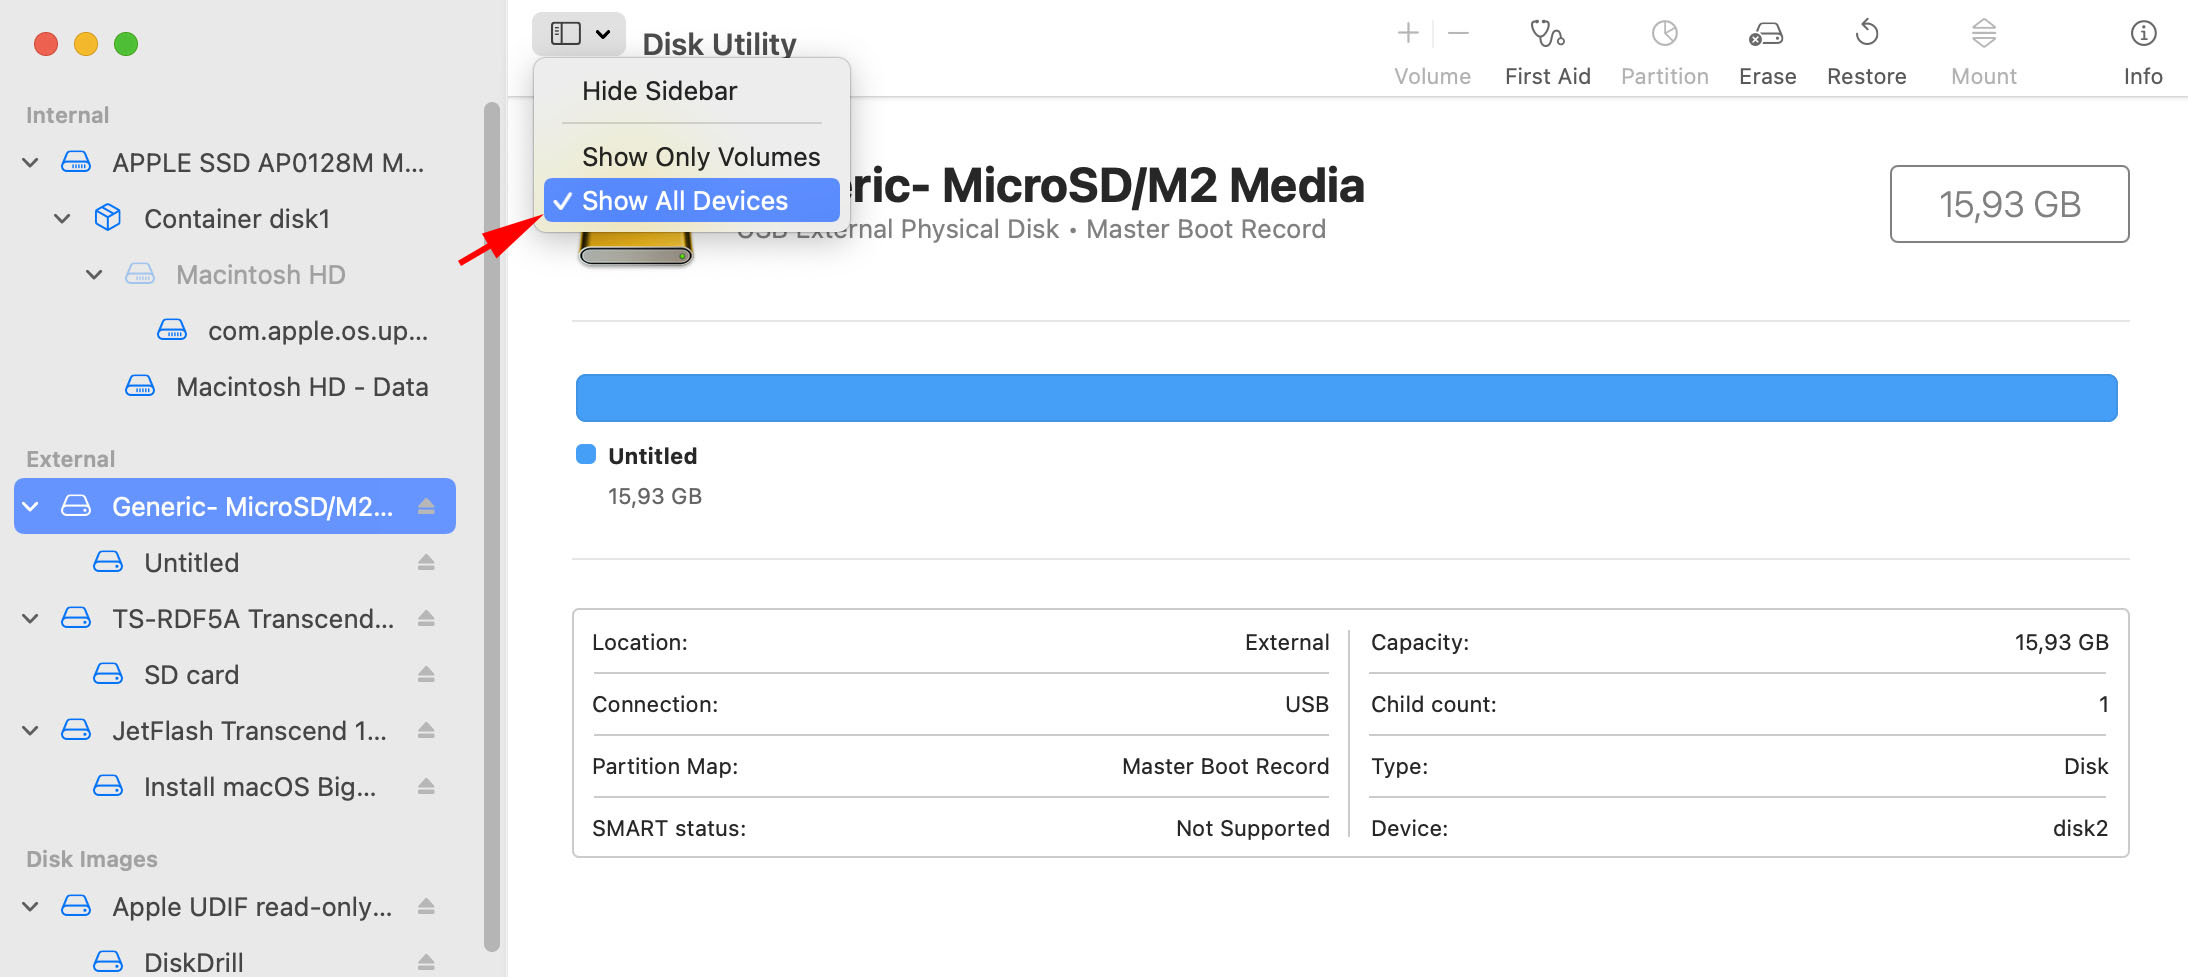Collapse the JetFlash Transcend device

[31, 730]
